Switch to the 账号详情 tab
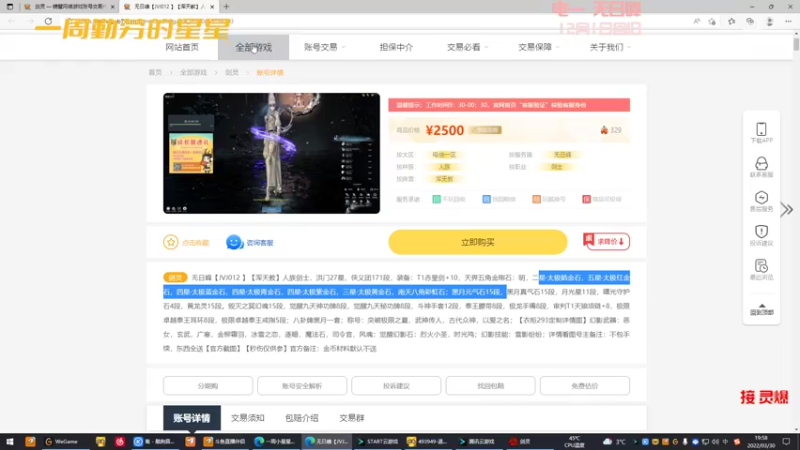This screenshot has width=800, height=450. point(192,418)
